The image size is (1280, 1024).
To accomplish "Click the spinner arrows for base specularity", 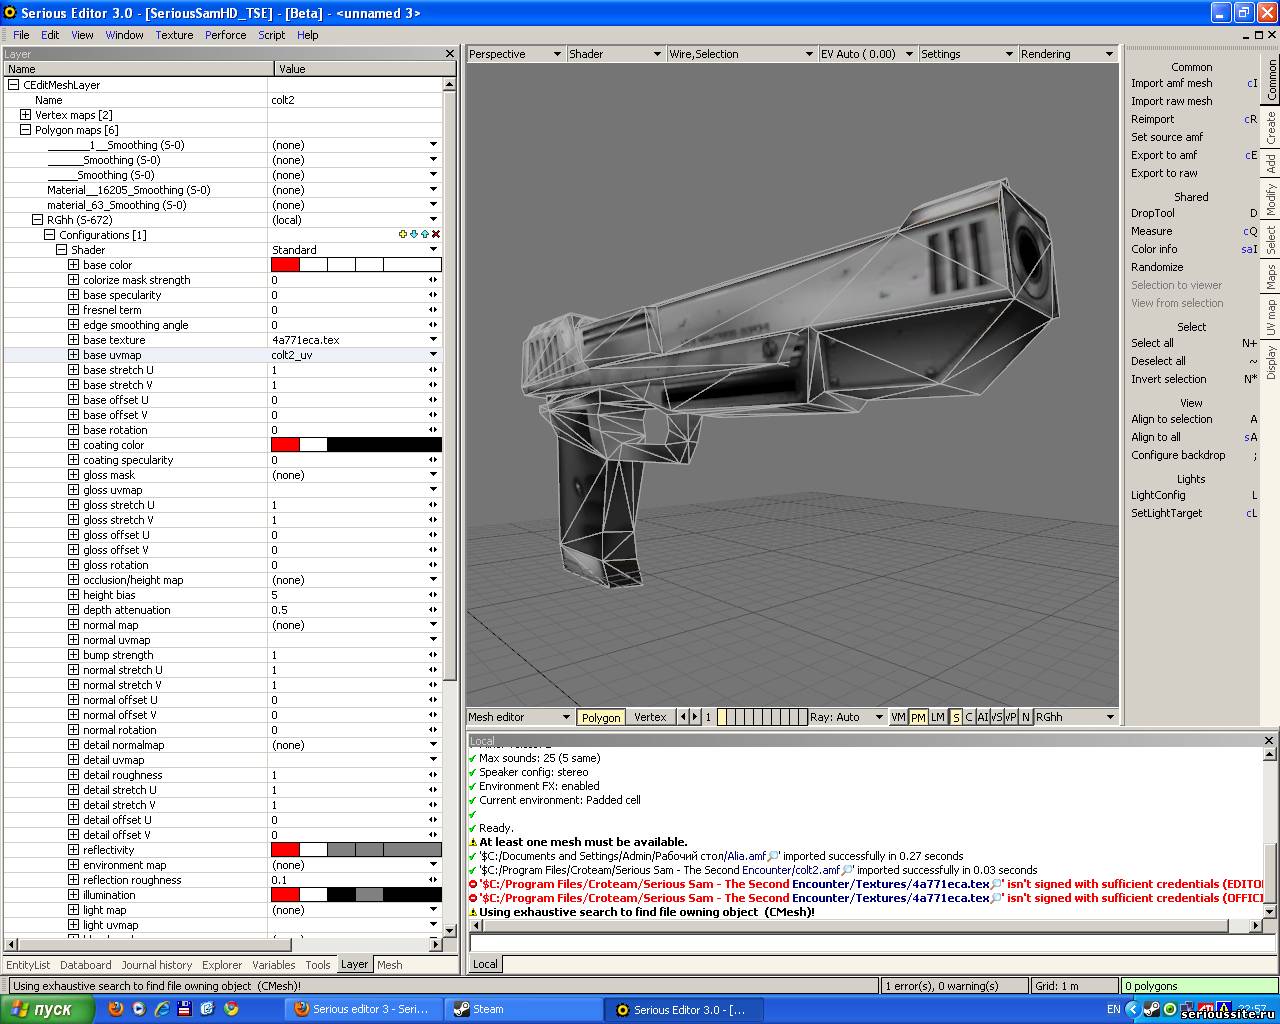I will click(x=433, y=295).
